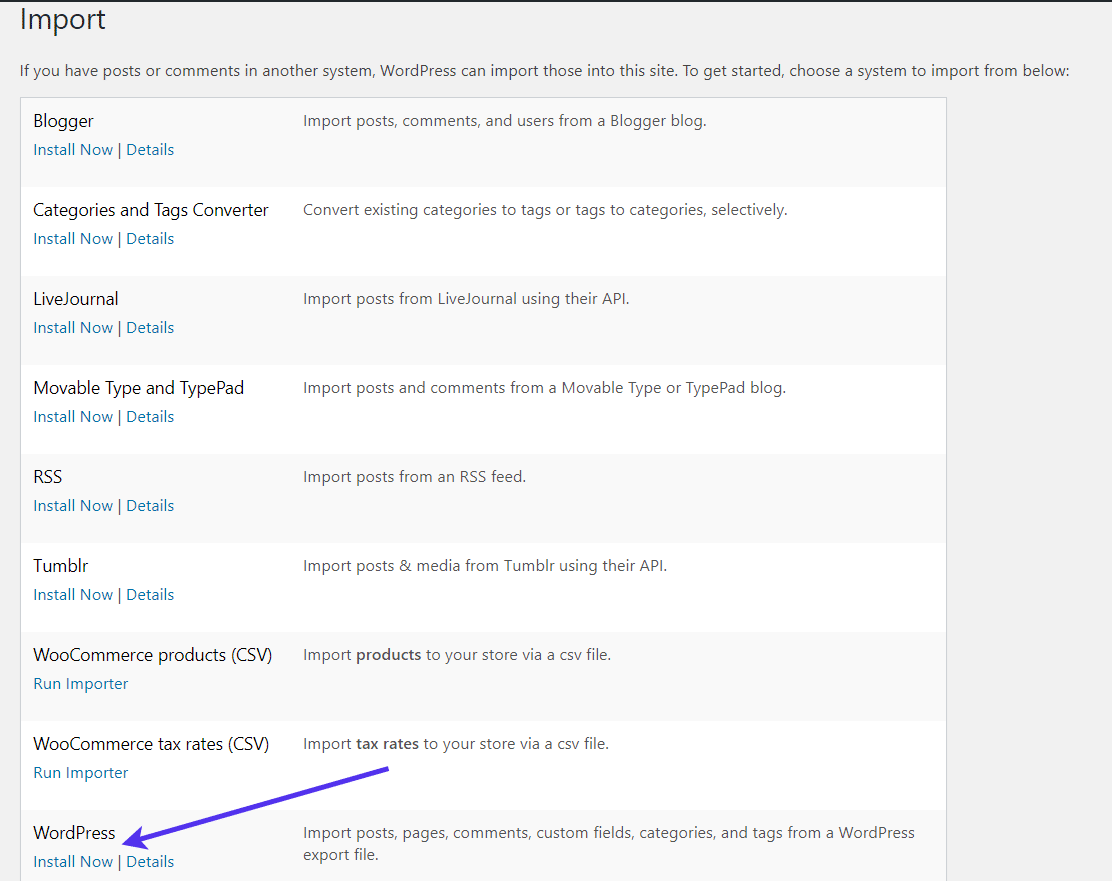Click the WordPress importer title text

[x=74, y=832]
